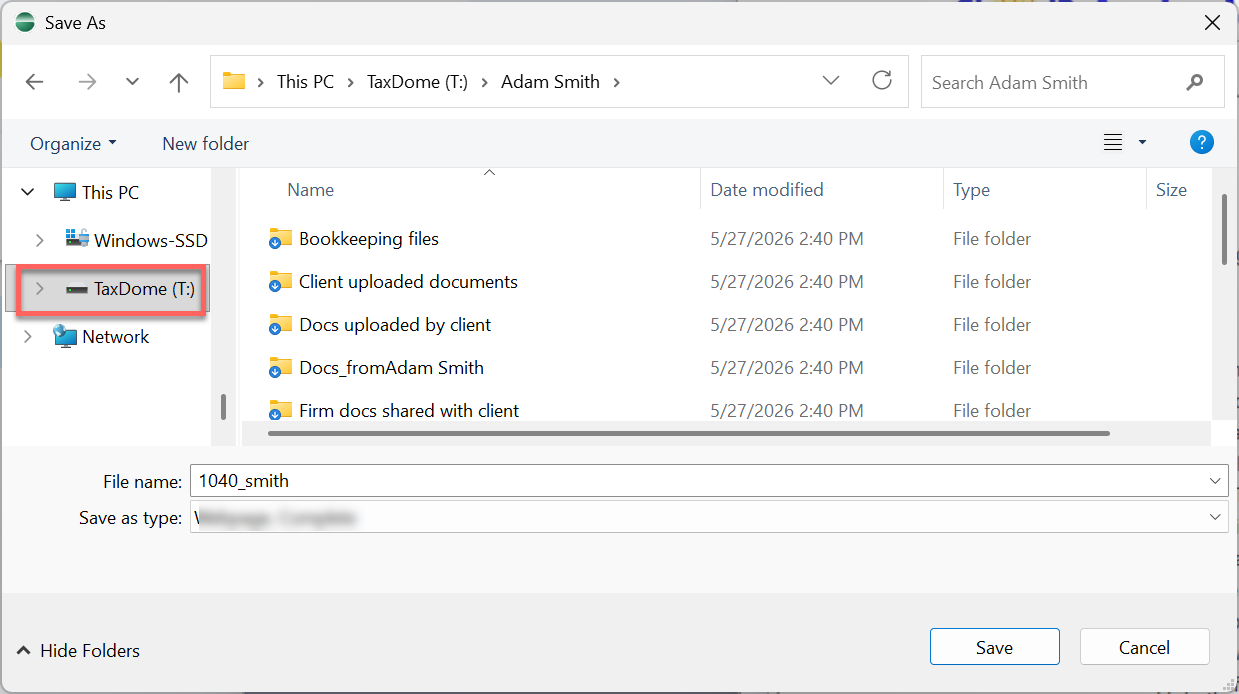The image size is (1239, 694).
Task: Click File folder type of Docs_fromAdam Smith row
Action: coord(992,368)
